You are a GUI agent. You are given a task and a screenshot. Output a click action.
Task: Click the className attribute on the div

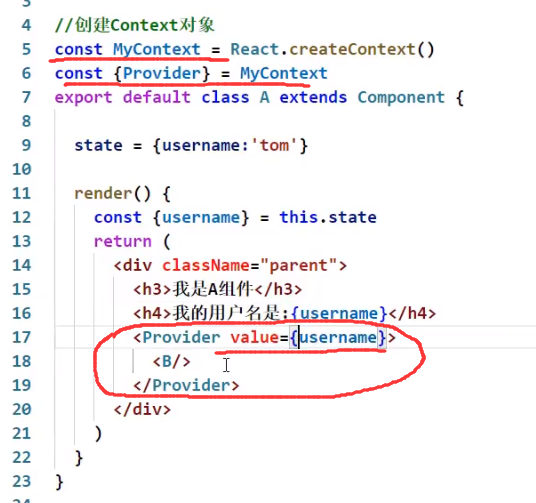(x=206, y=265)
